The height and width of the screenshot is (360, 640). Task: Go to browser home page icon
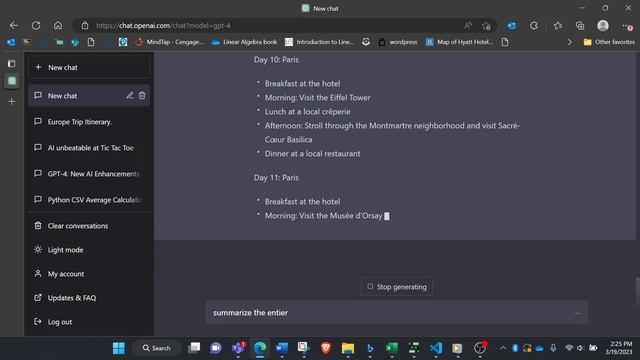[x=58, y=25]
